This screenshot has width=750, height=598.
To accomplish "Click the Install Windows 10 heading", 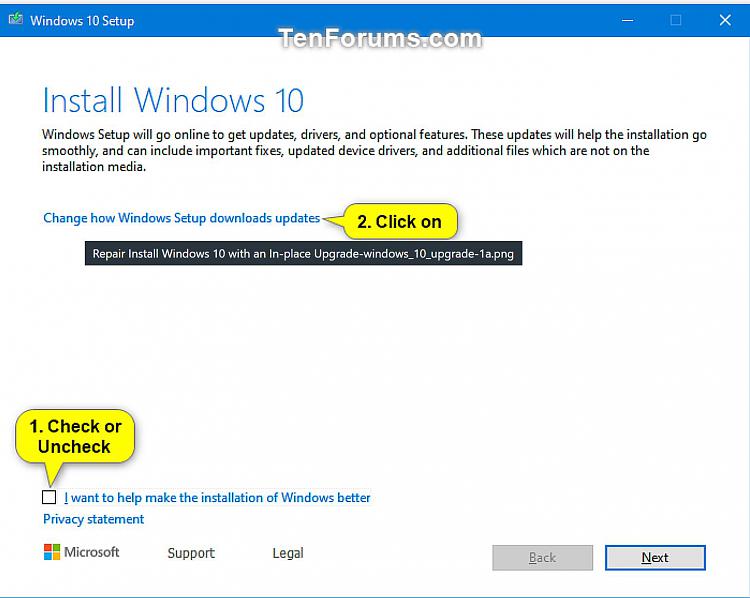I will [x=173, y=100].
